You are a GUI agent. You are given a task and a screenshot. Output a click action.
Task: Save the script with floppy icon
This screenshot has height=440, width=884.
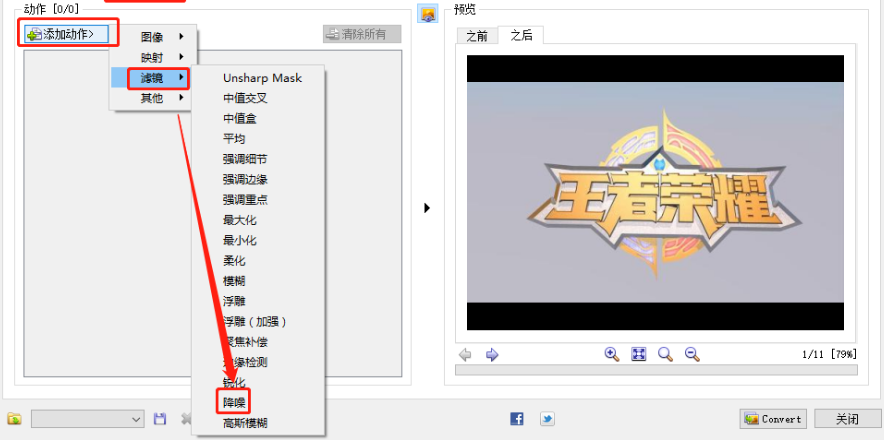pyautogui.click(x=160, y=419)
